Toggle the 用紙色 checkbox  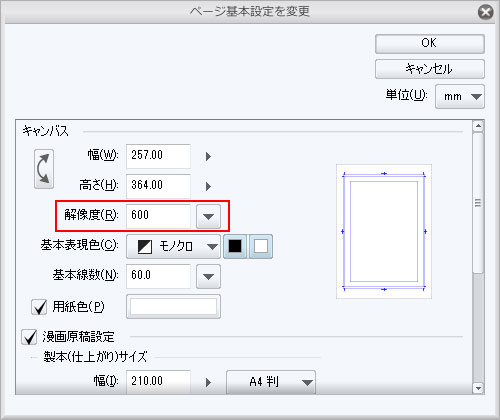click(39, 307)
